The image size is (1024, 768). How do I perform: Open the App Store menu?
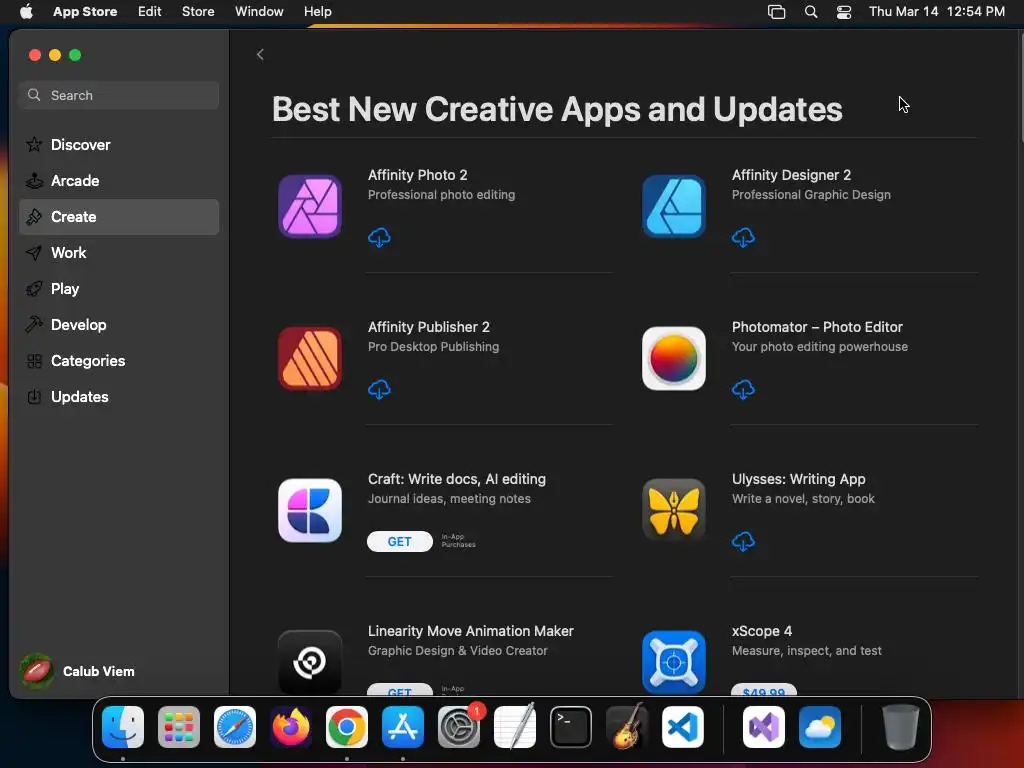click(85, 11)
